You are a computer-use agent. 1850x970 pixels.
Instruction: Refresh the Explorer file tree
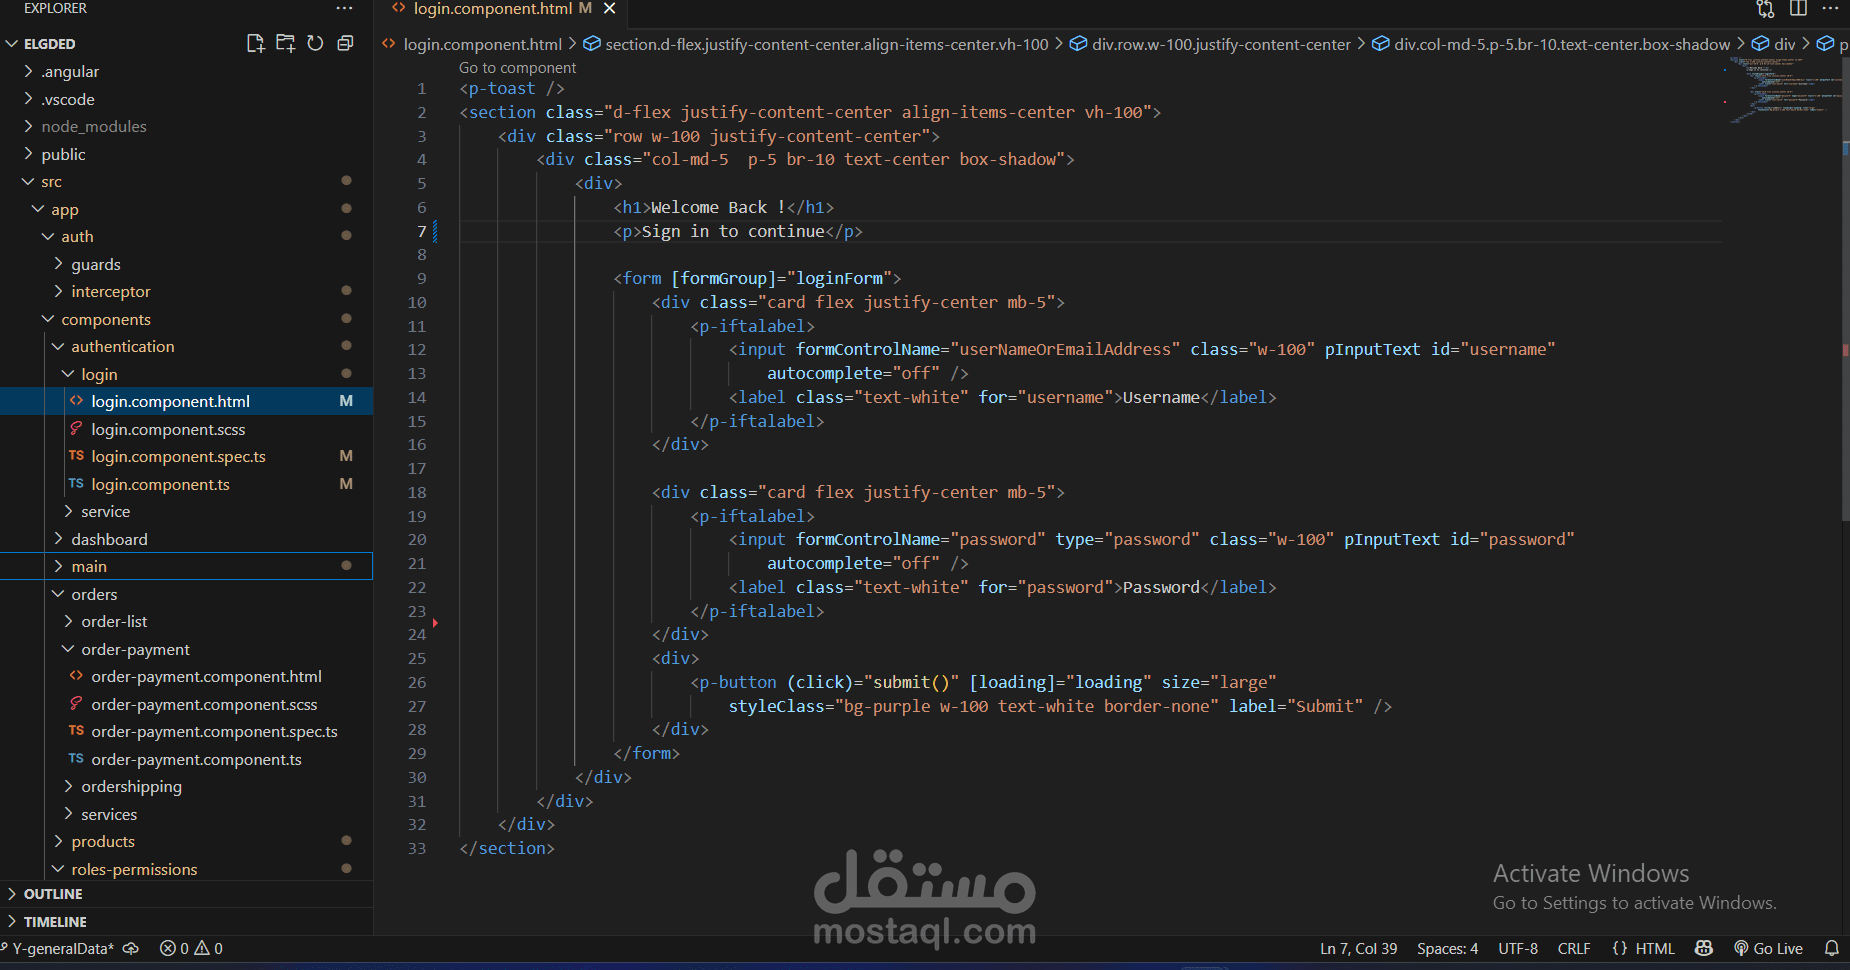tap(315, 43)
